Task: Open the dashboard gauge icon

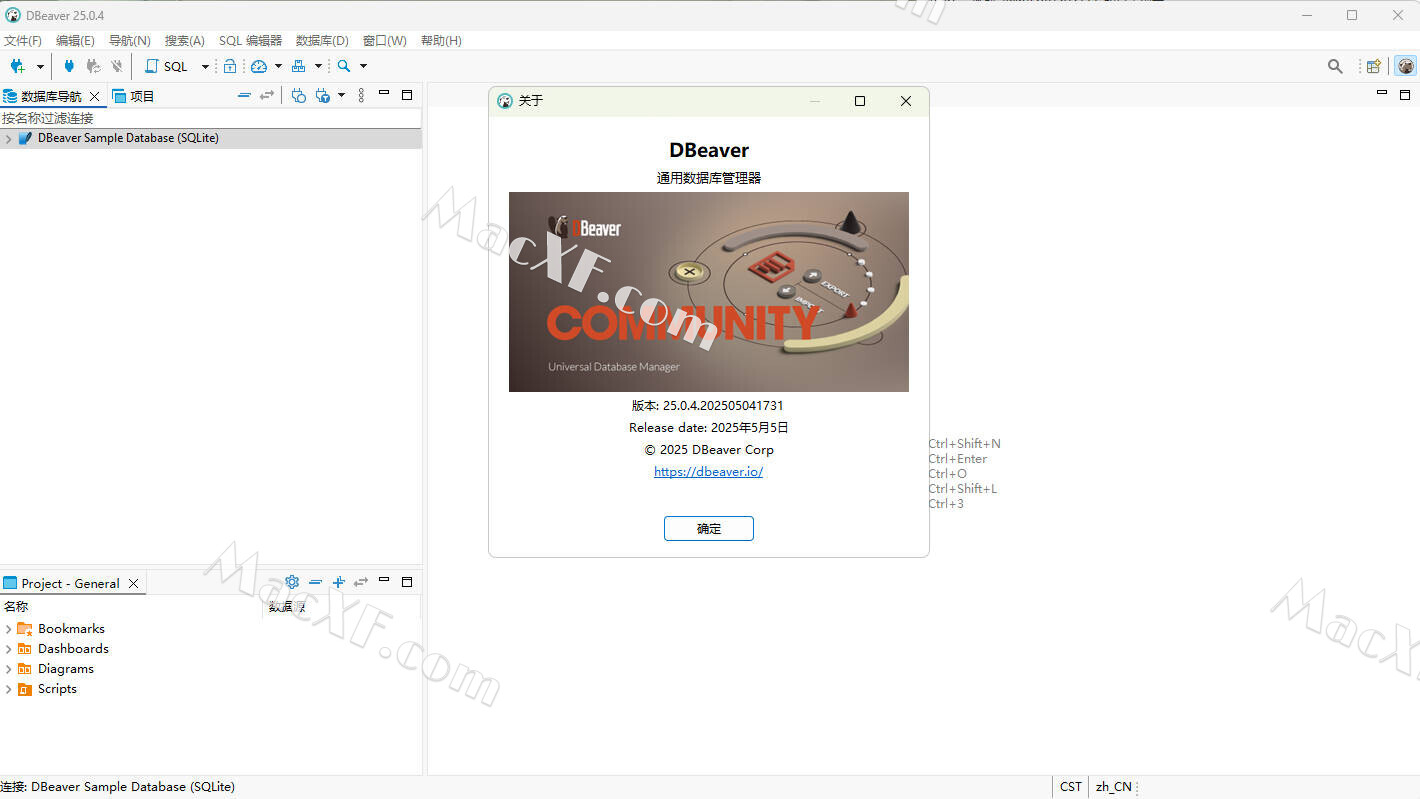Action: point(259,66)
